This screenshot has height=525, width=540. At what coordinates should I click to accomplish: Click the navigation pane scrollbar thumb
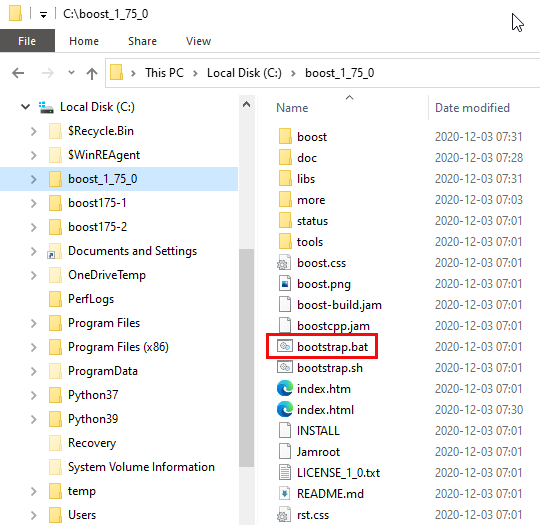click(246, 358)
